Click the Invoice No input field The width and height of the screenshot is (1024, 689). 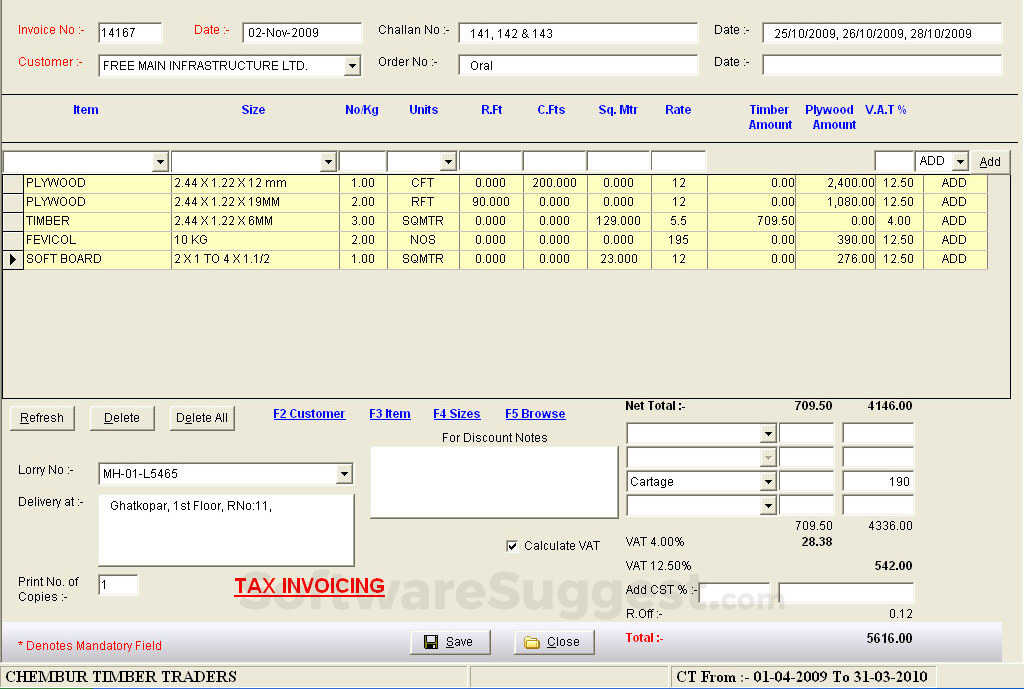click(x=130, y=33)
